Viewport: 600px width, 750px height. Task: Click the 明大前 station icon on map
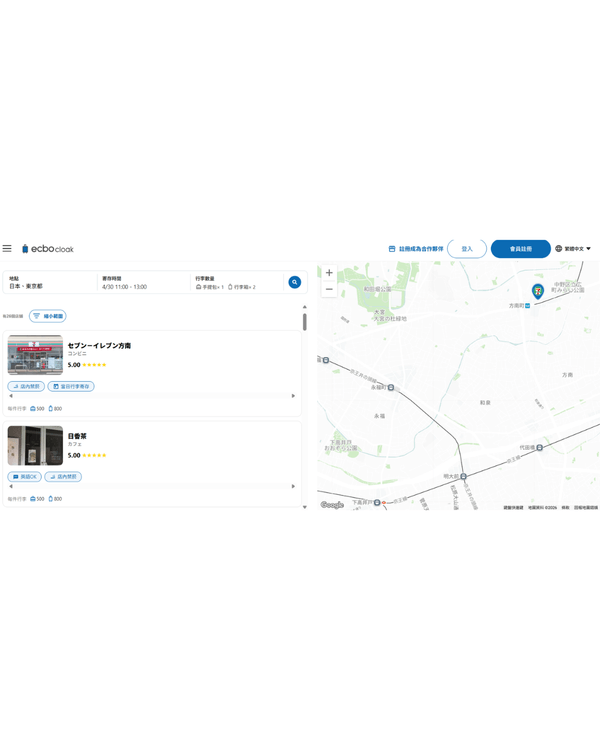tap(463, 476)
